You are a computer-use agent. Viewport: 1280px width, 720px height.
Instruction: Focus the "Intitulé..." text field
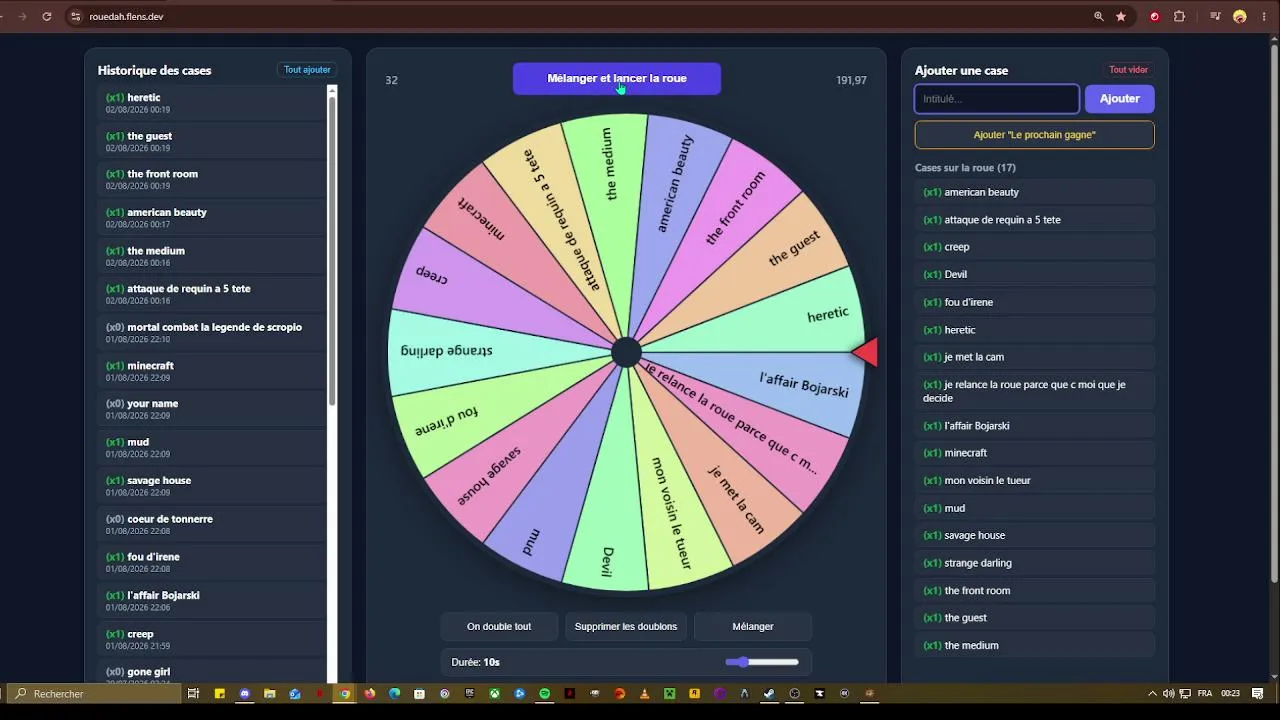click(997, 99)
